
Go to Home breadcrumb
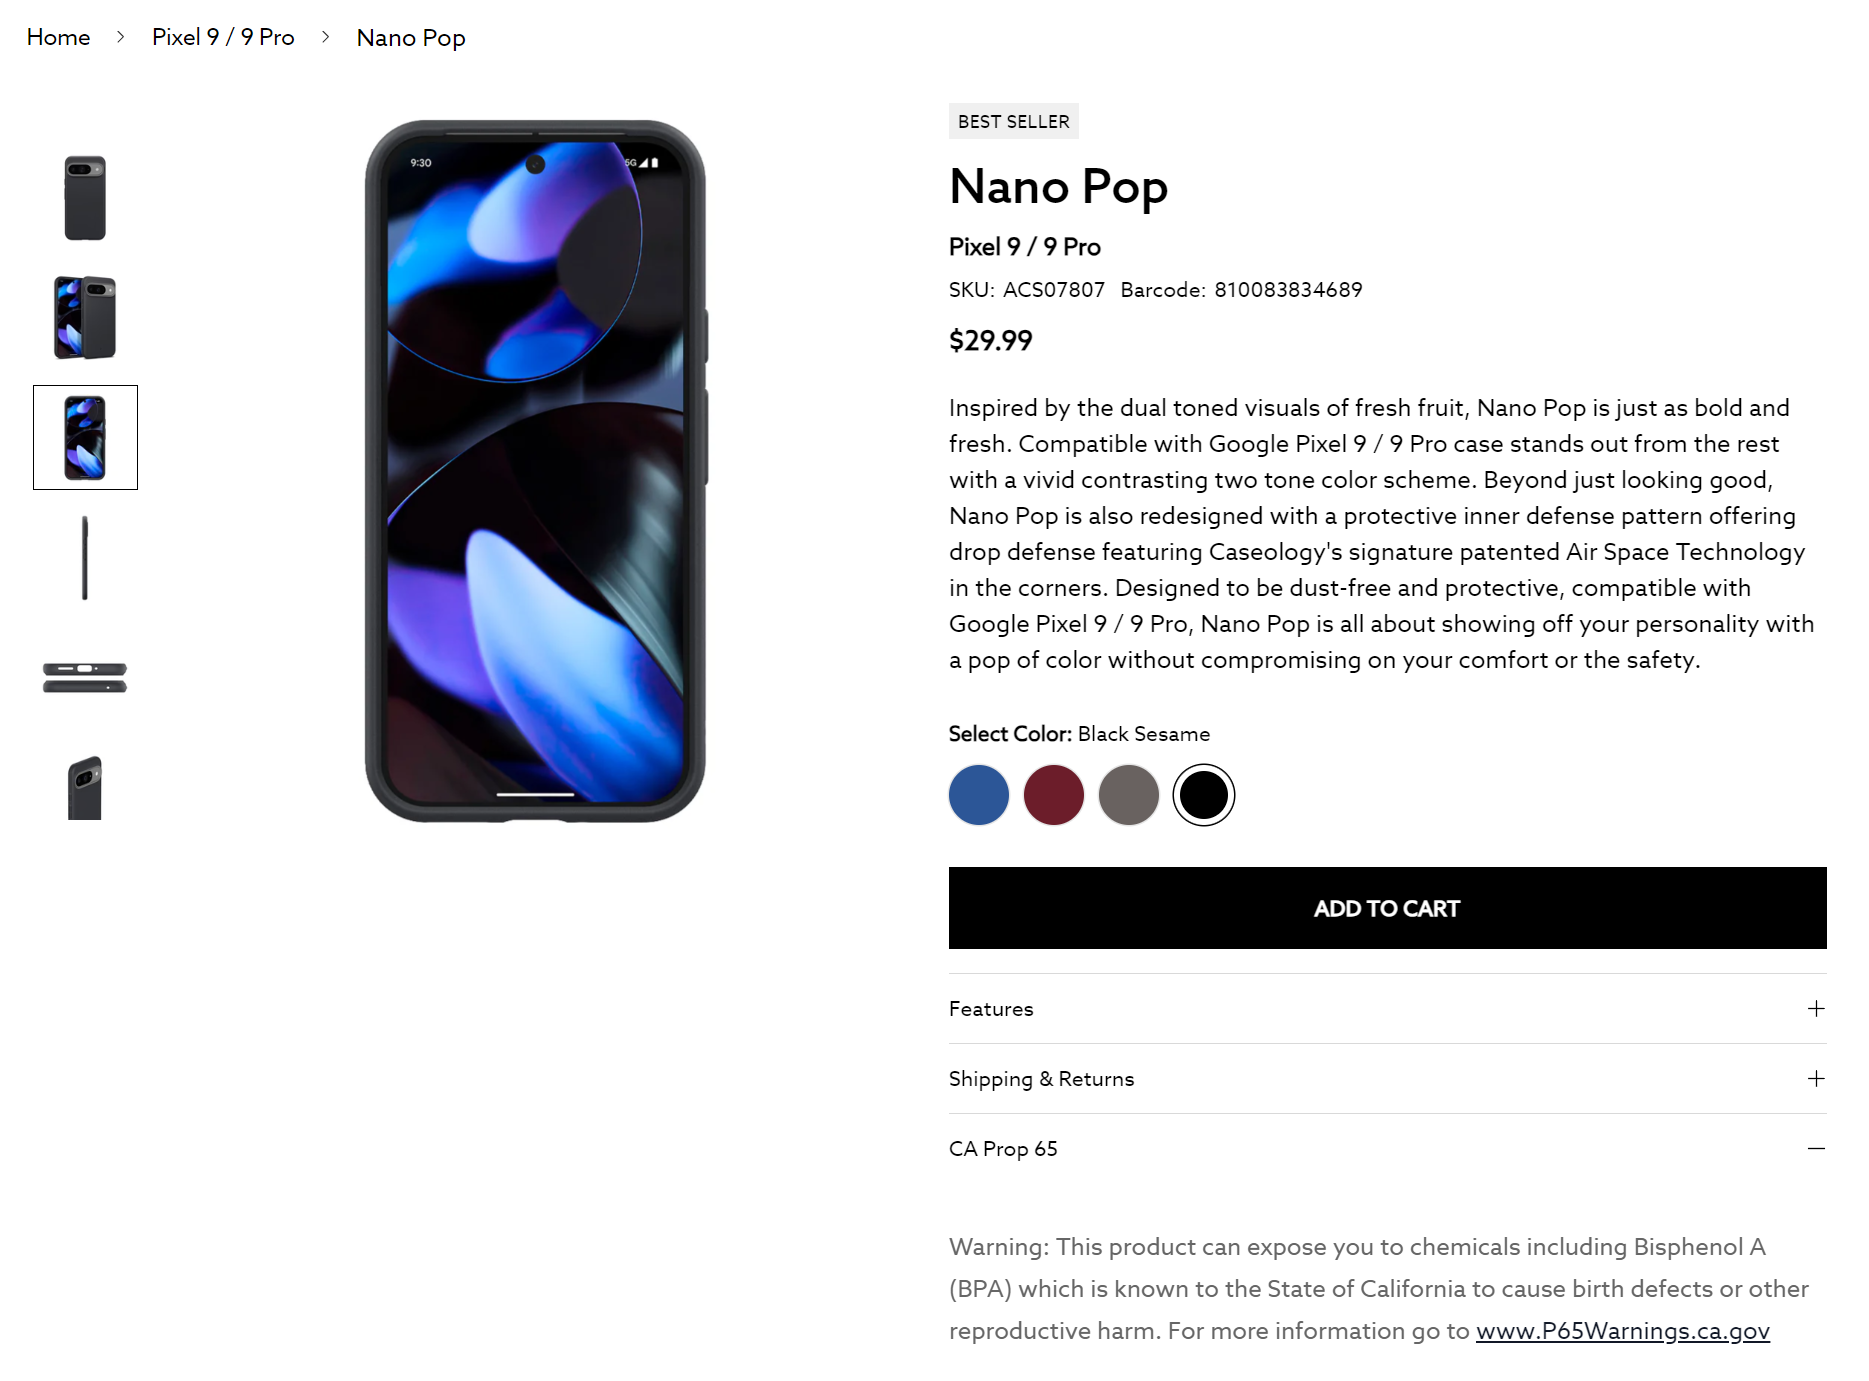[x=58, y=37]
